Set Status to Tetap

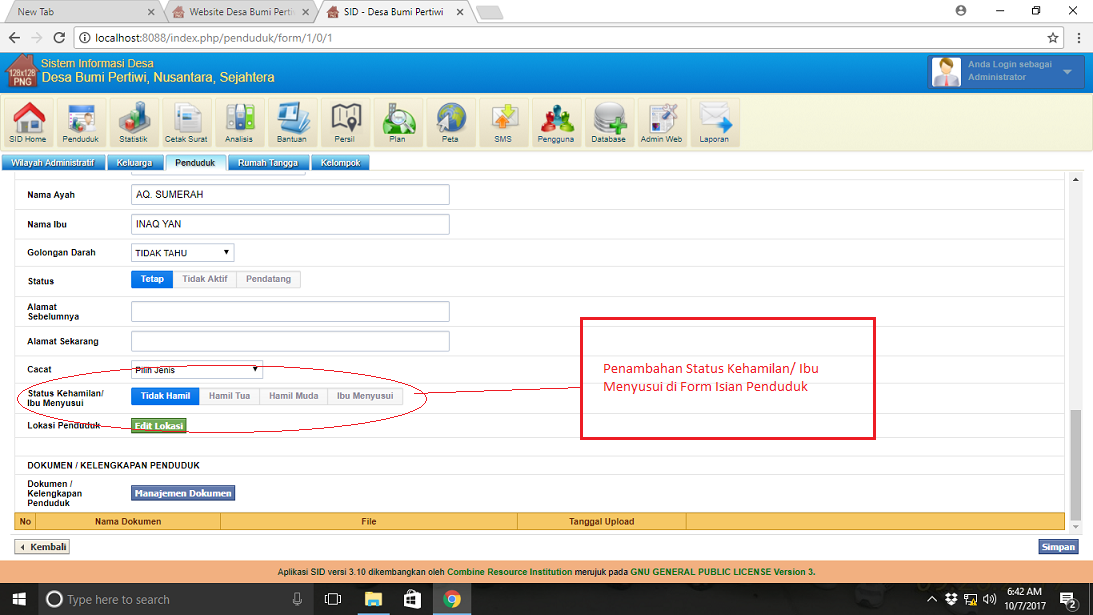(152, 279)
